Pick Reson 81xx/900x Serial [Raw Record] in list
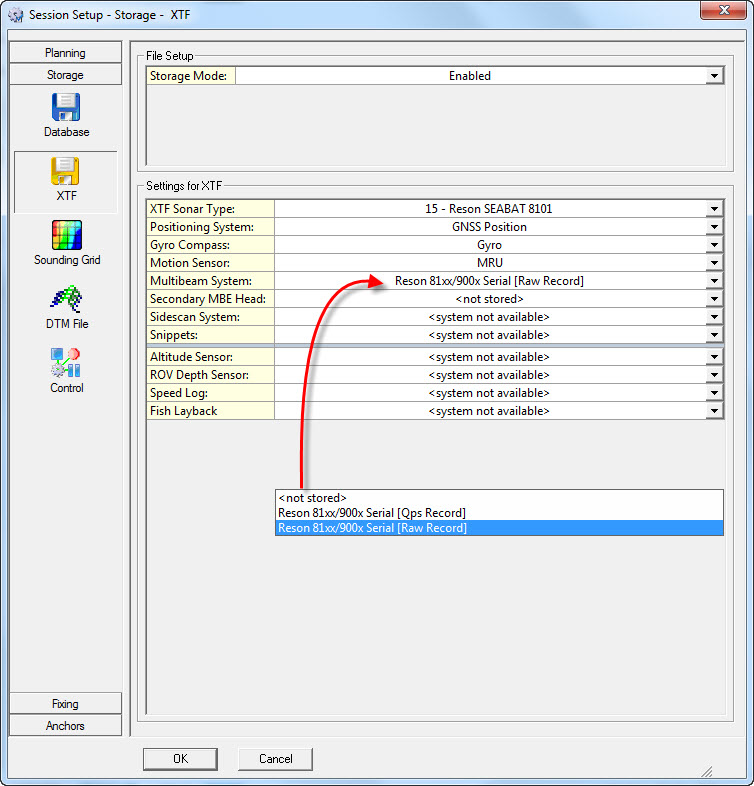Image resolution: width=754 pixels, height=786 pixels. click(372, 528)
